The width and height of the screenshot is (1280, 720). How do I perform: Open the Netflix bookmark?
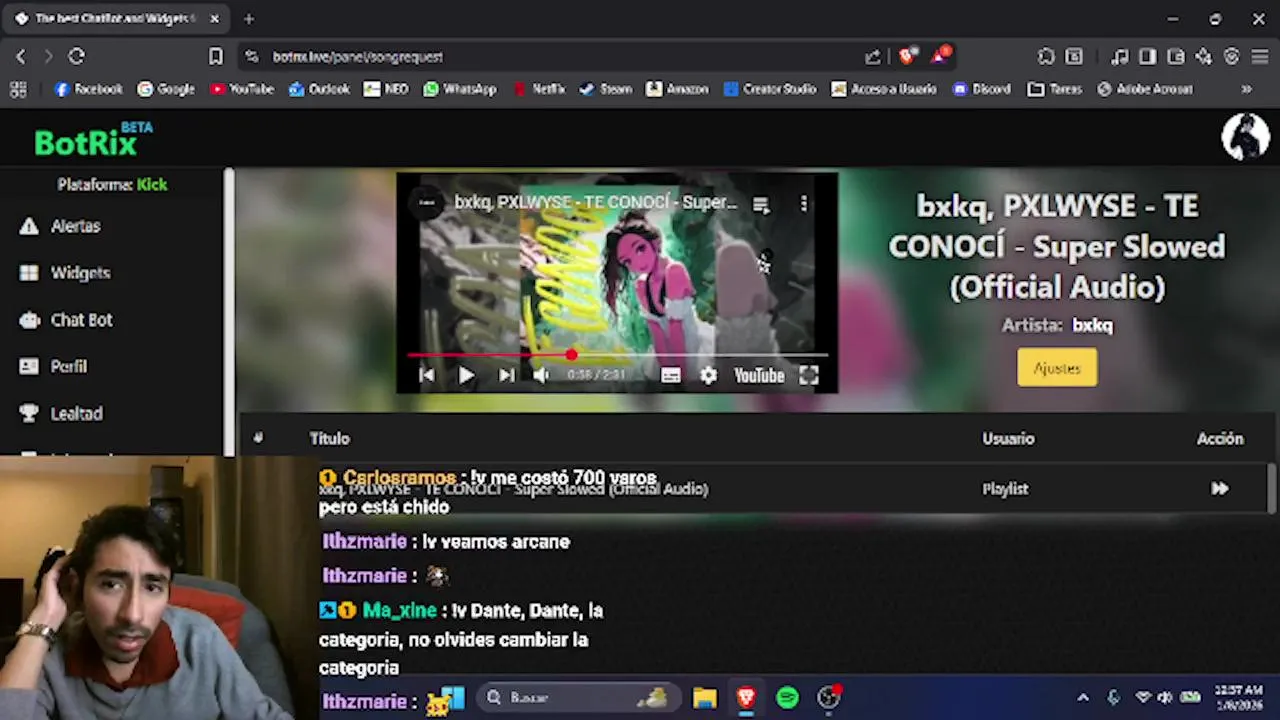[x=539, y=89]
